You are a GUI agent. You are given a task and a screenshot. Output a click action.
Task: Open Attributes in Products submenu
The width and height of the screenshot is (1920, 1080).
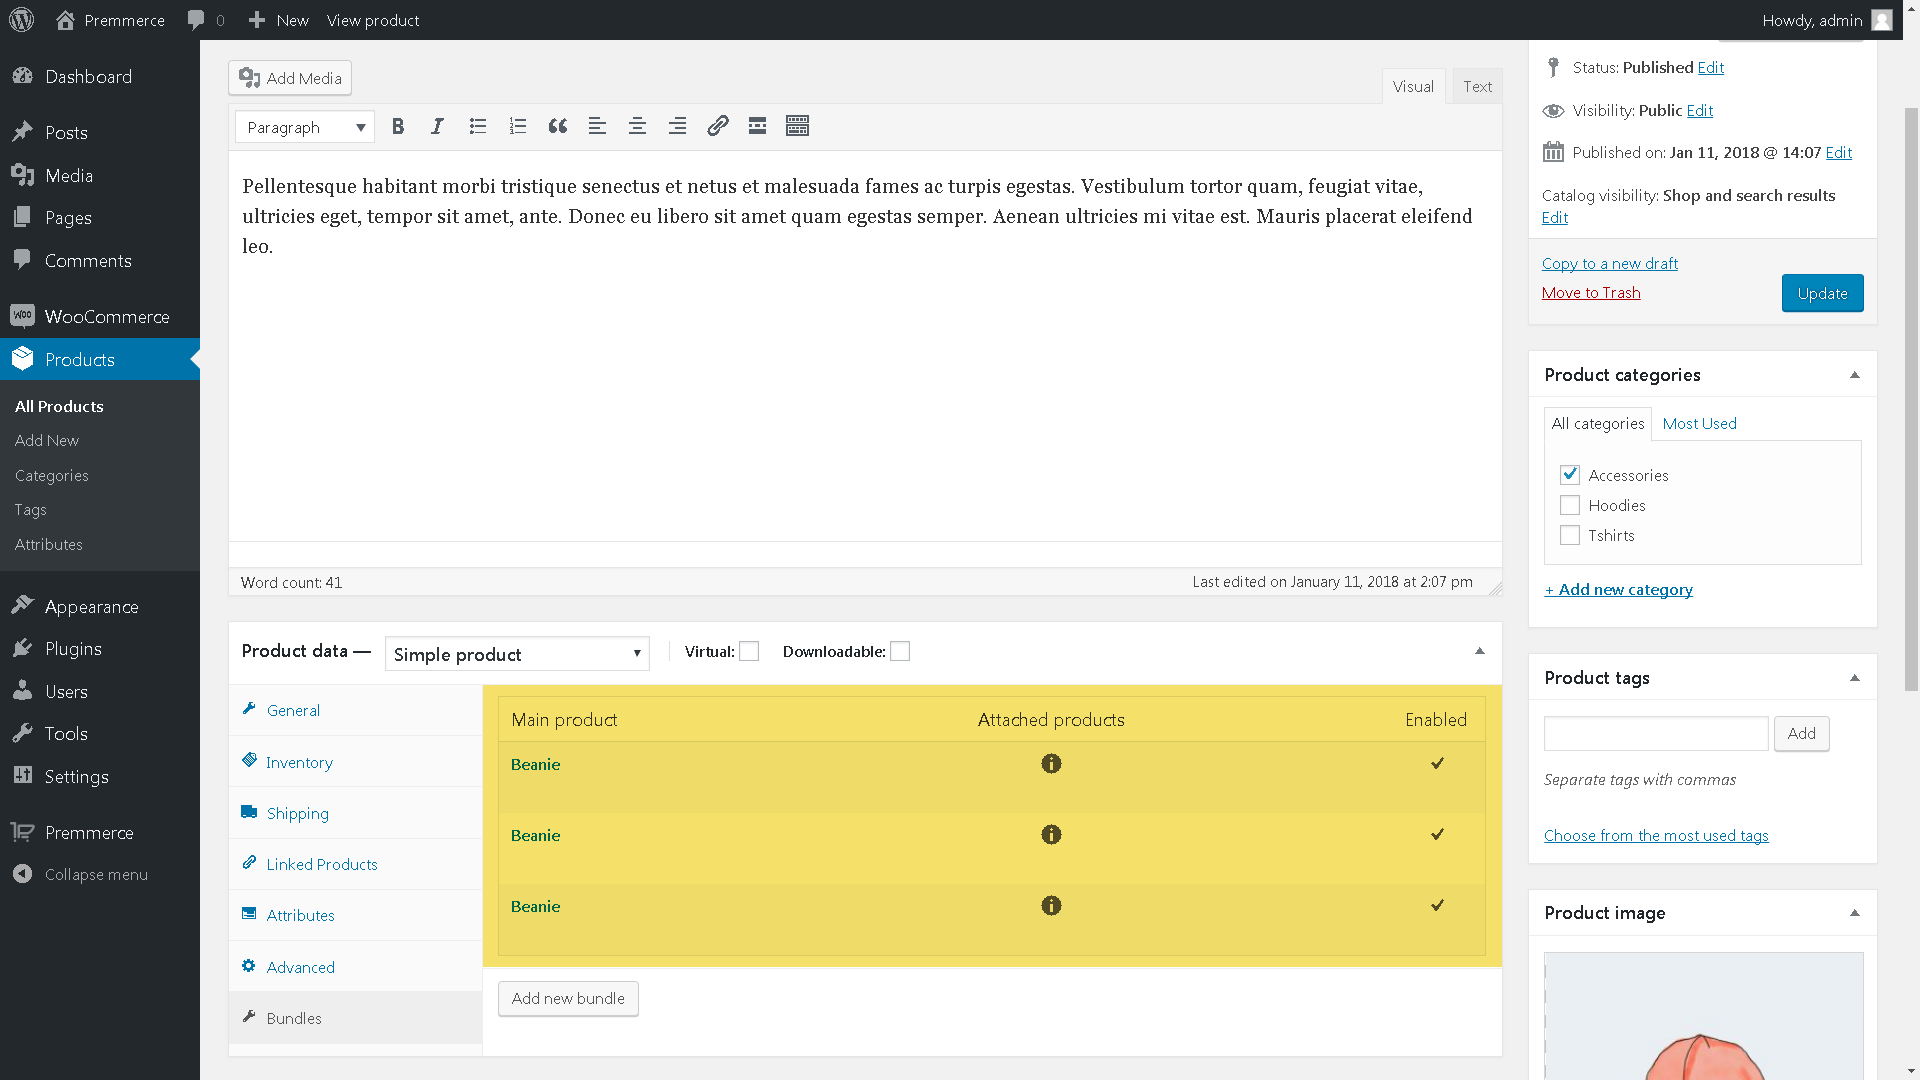49,545
